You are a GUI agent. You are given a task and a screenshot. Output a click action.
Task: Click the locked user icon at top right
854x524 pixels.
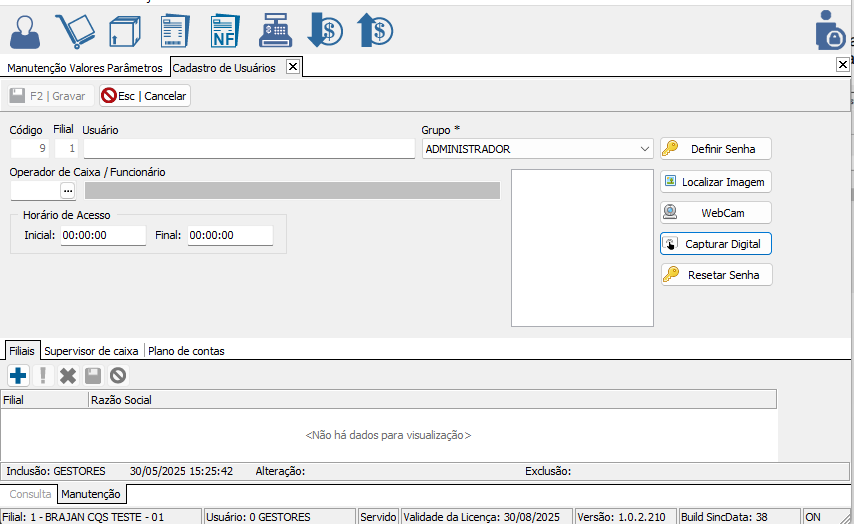click(830, 31)
